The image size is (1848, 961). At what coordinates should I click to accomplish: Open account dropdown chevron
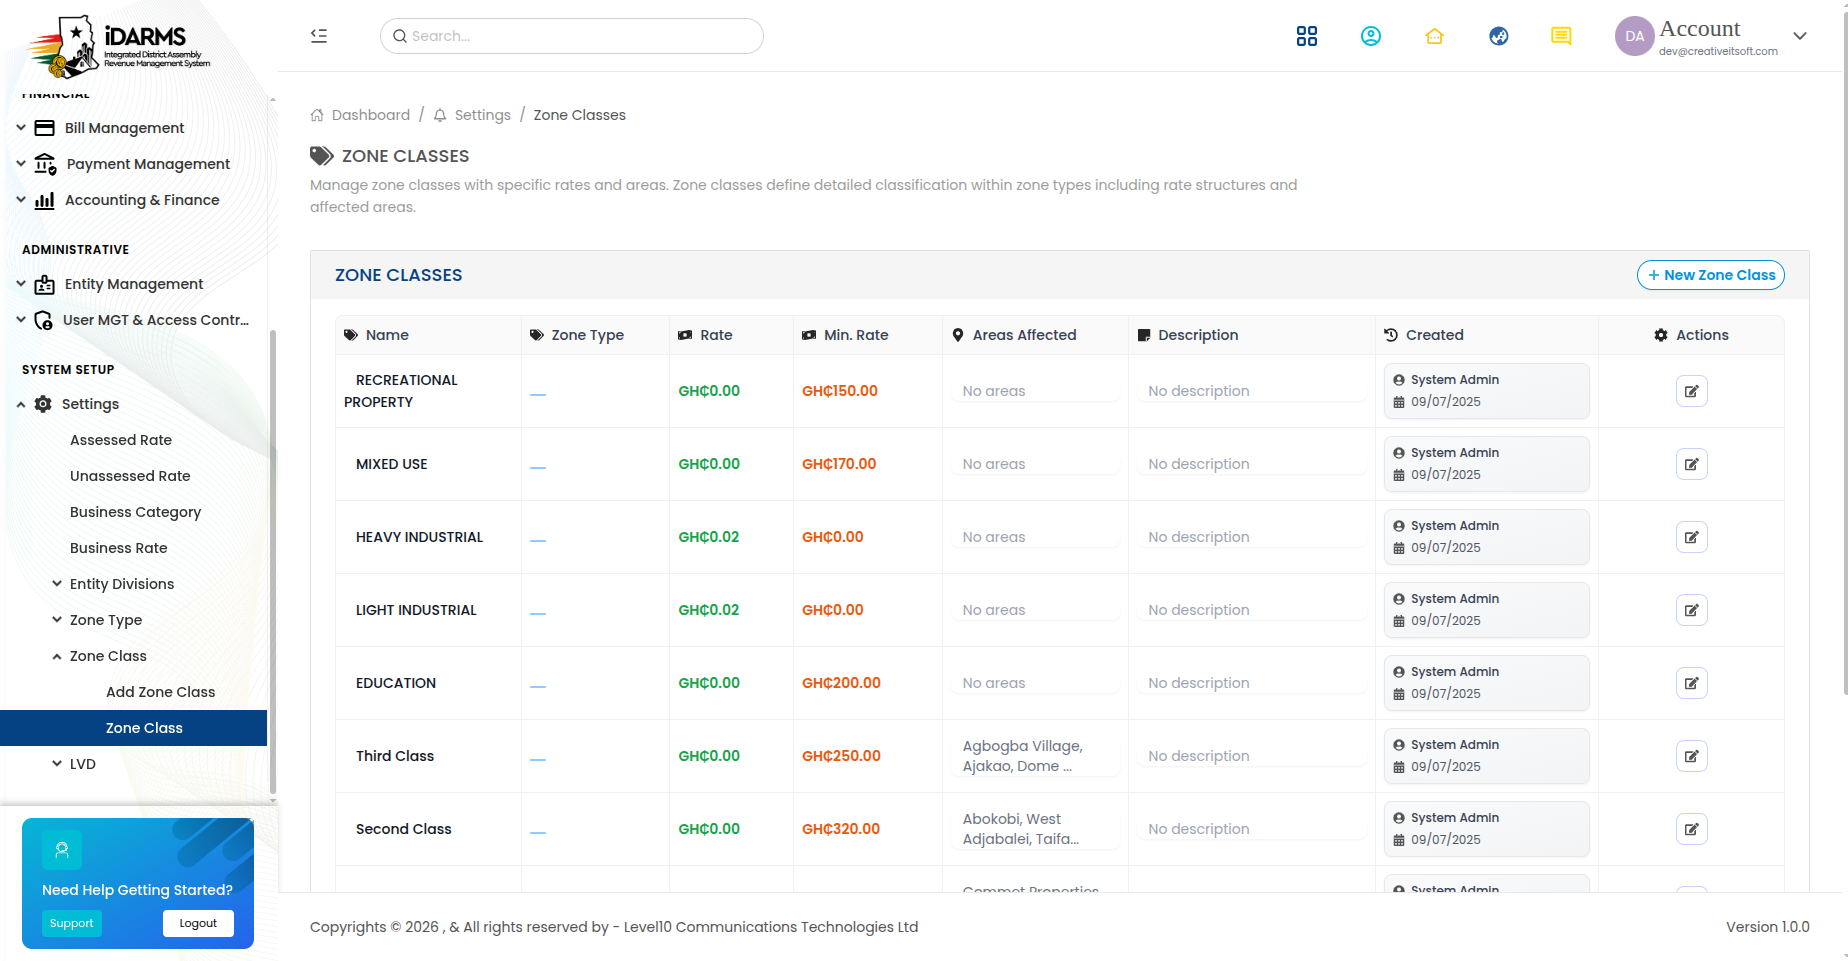(1800, 36)
